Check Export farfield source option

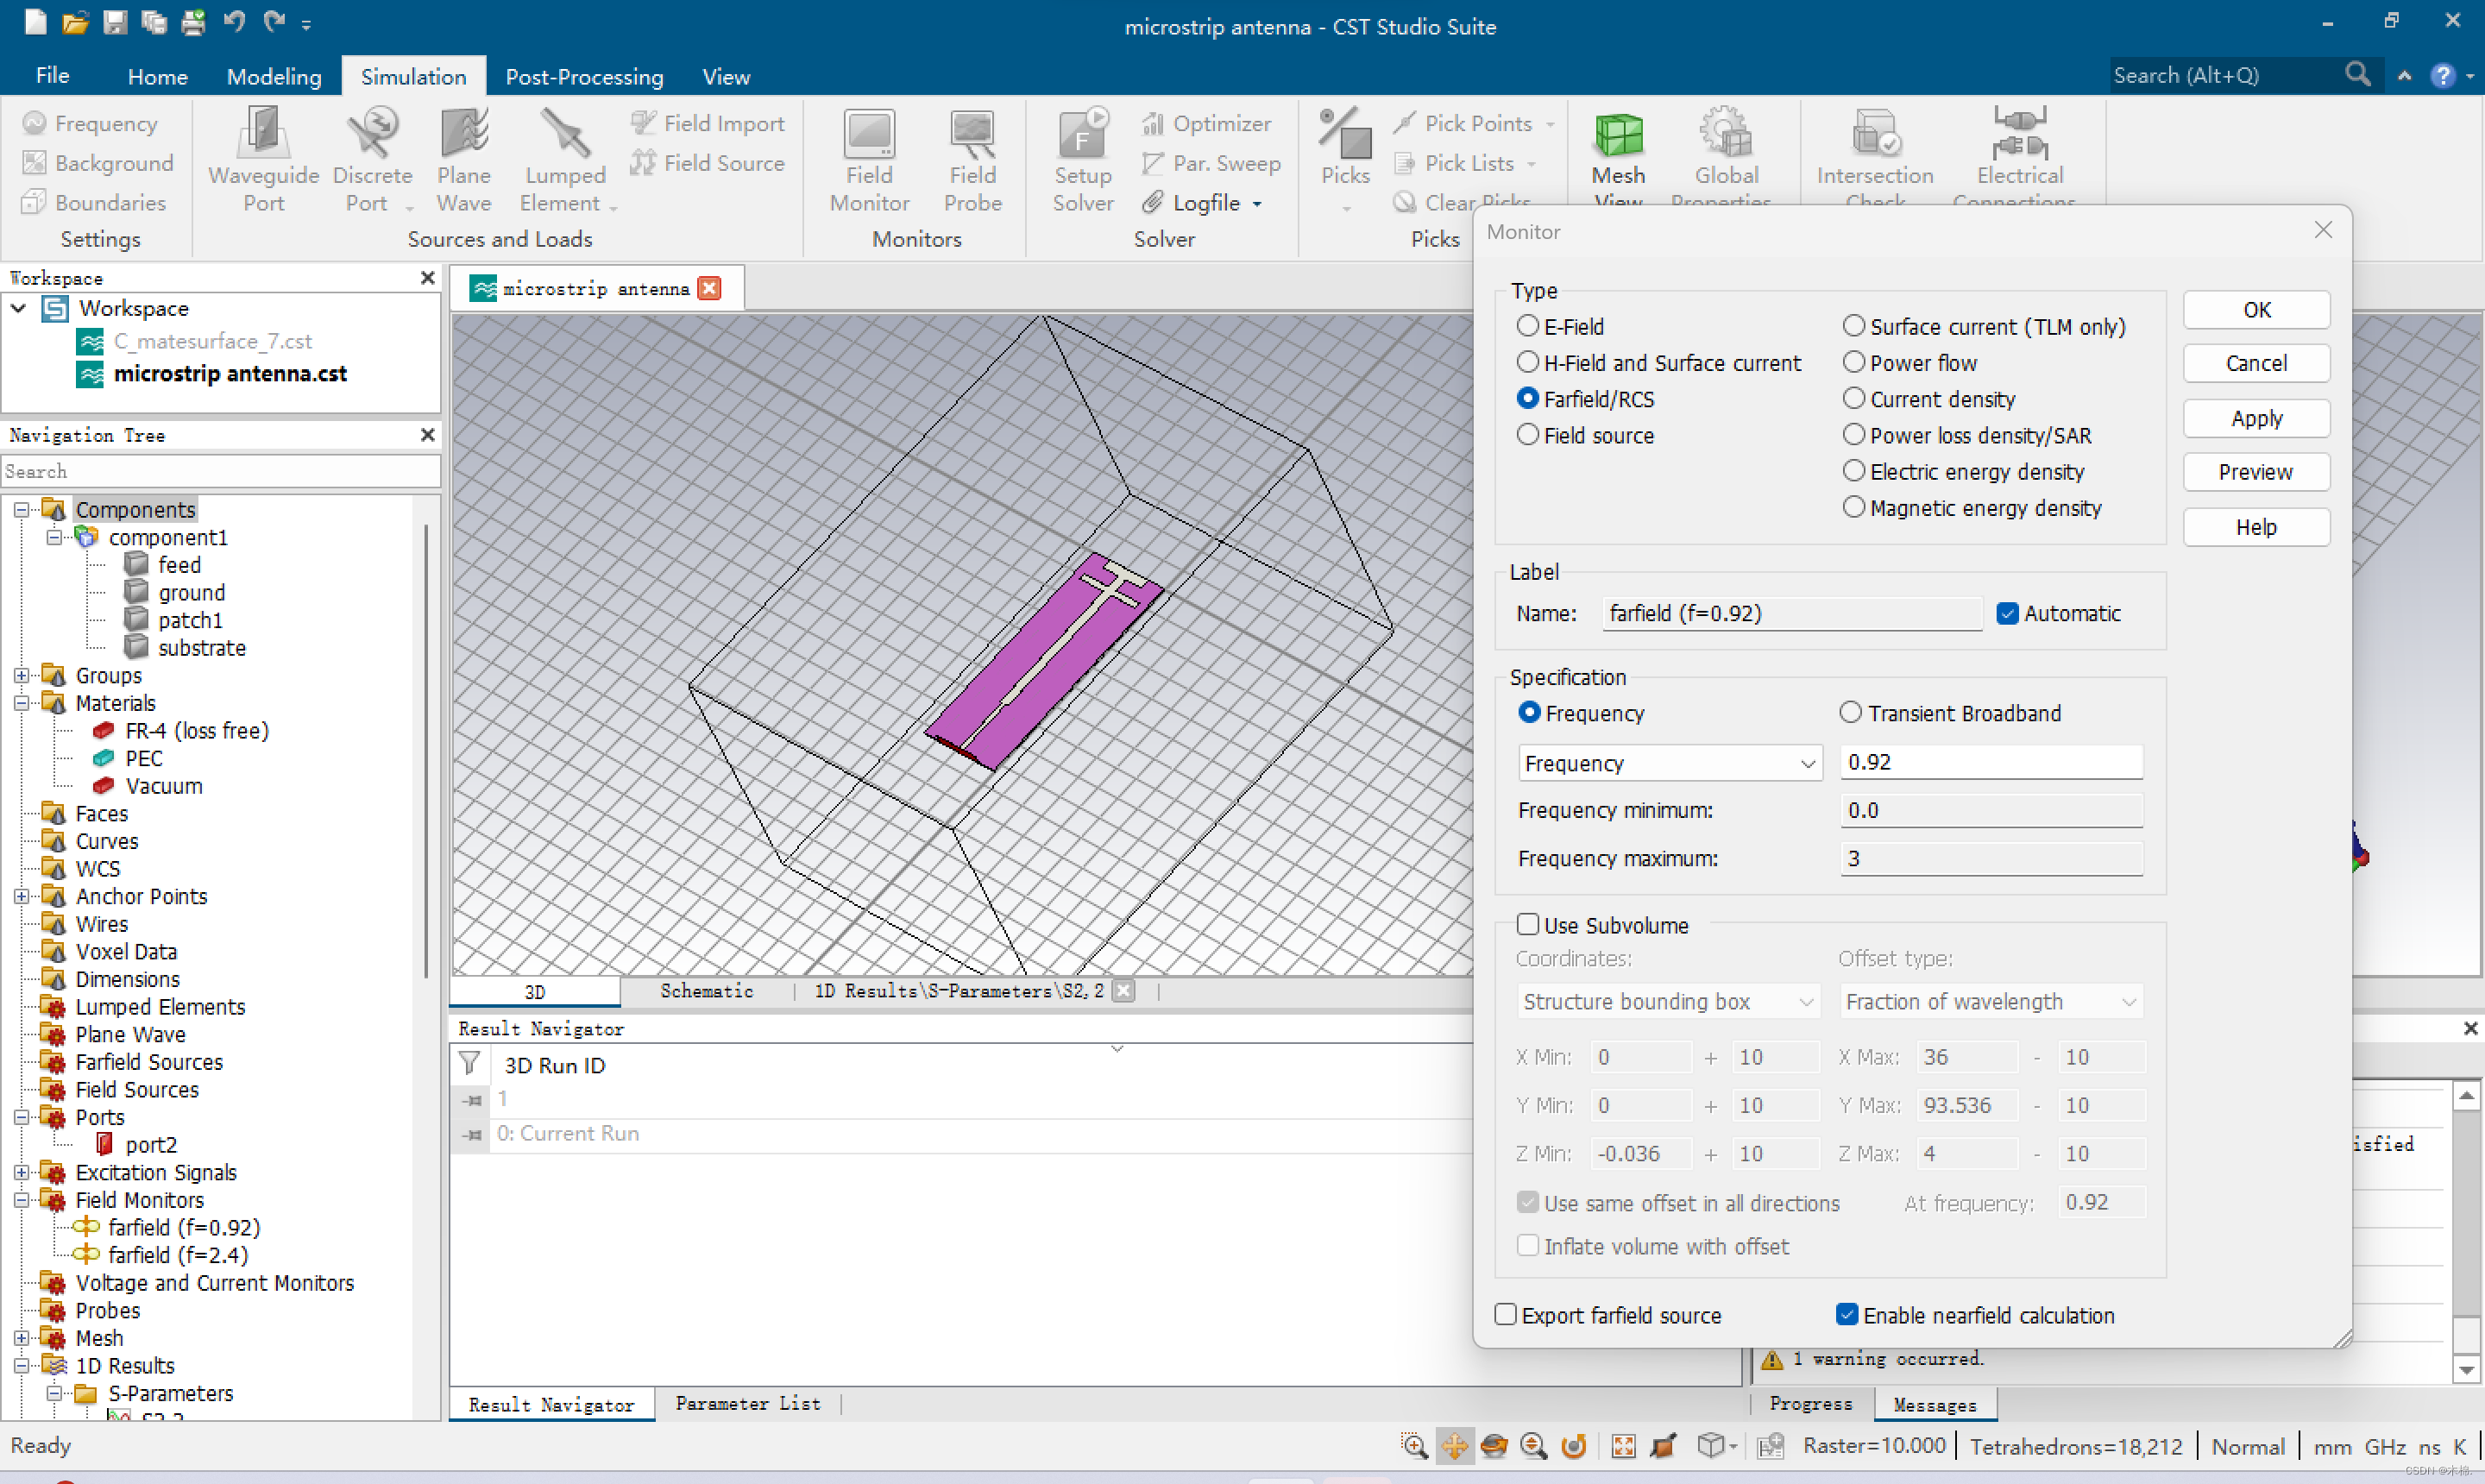tap(1505, 1314)
